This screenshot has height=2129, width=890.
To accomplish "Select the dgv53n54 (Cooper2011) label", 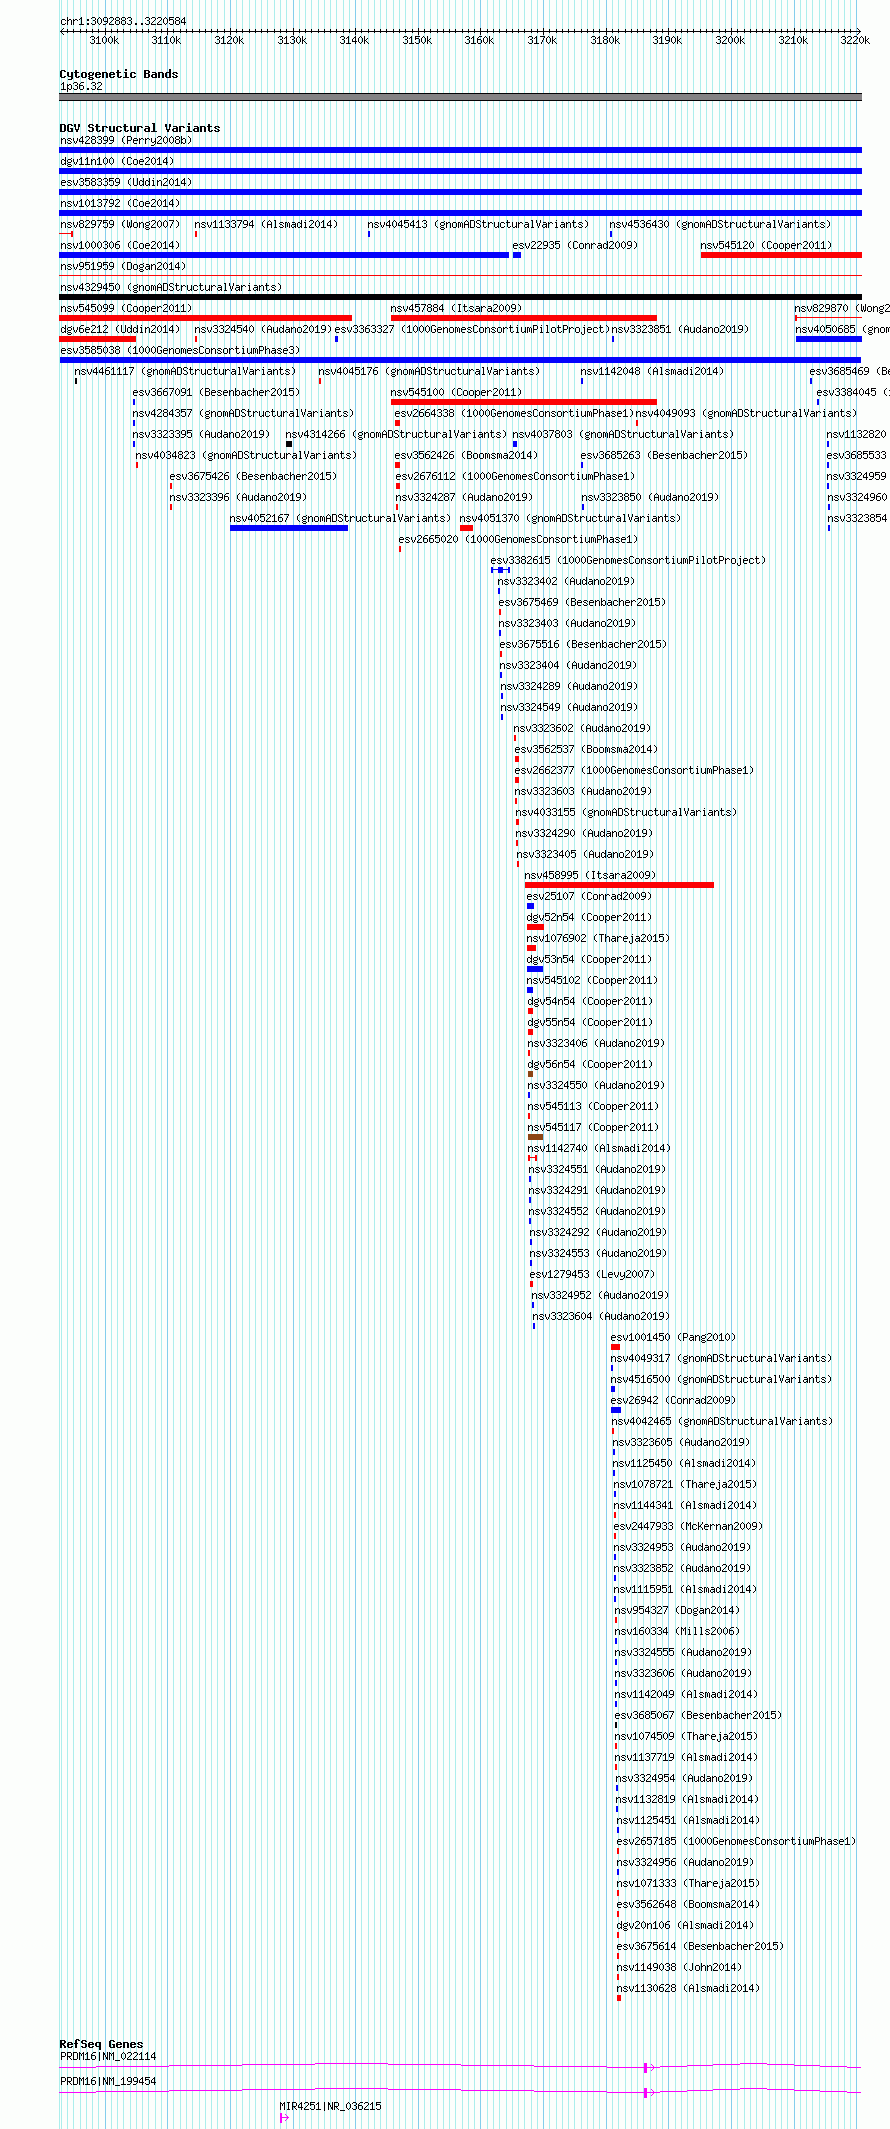I will coord(589,960).
